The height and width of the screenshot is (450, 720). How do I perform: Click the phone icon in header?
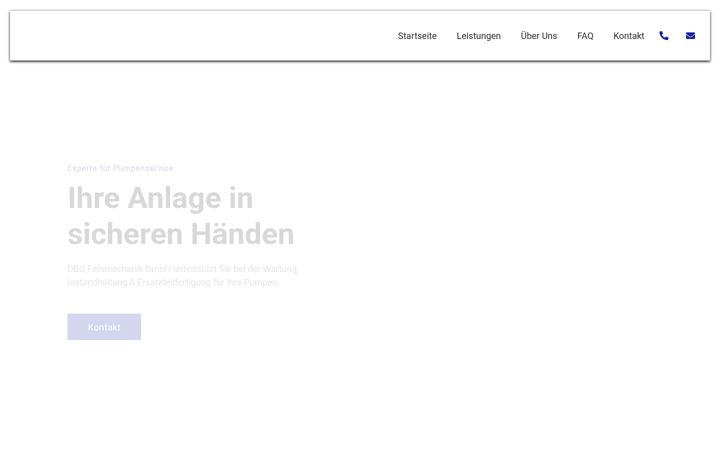click(x=664, y=35)
